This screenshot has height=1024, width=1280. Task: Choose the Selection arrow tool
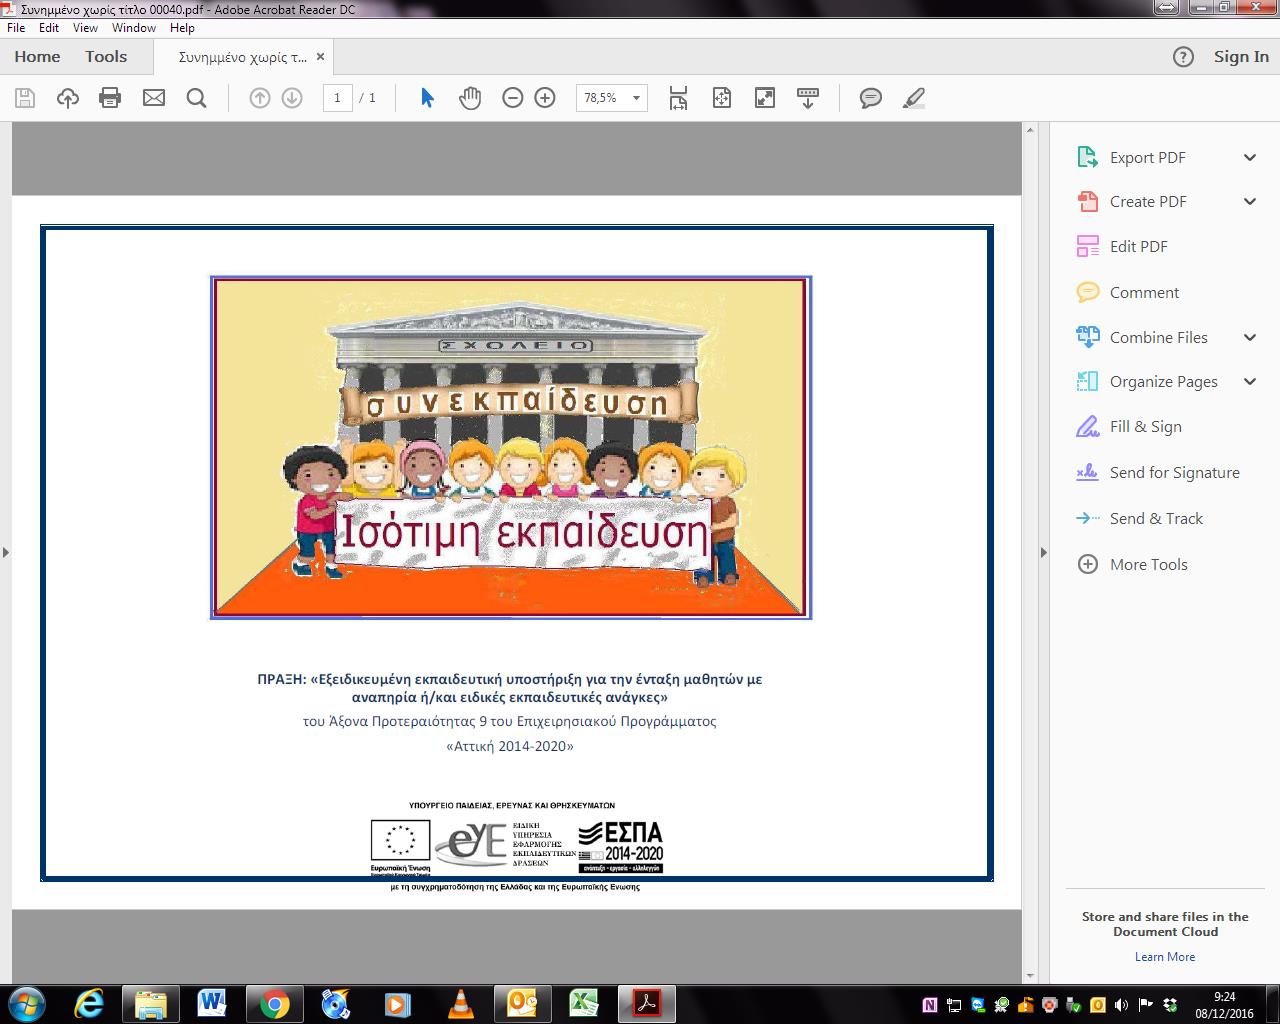[x=427, y=98]
